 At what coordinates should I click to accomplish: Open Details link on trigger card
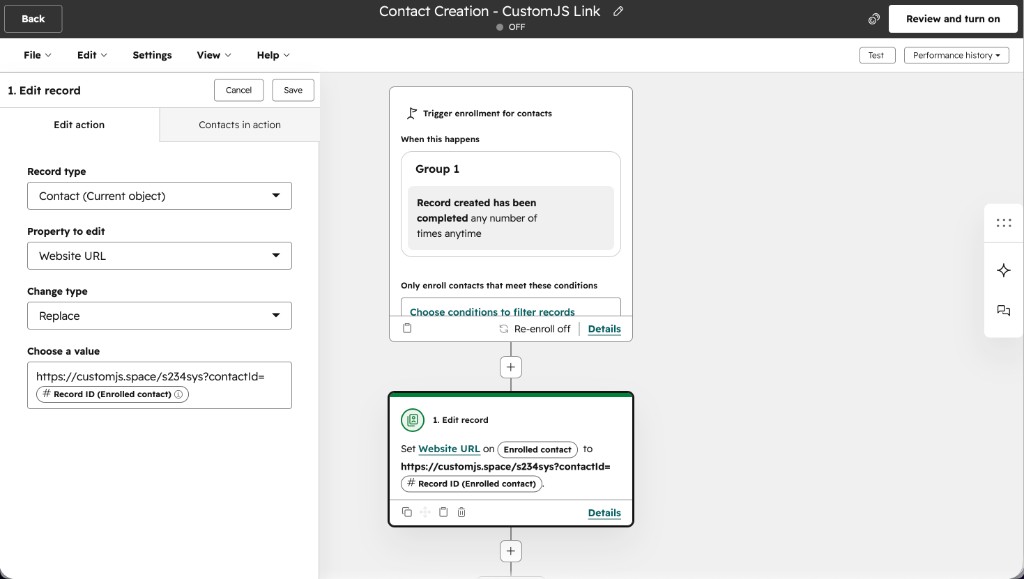pos(604,329)
